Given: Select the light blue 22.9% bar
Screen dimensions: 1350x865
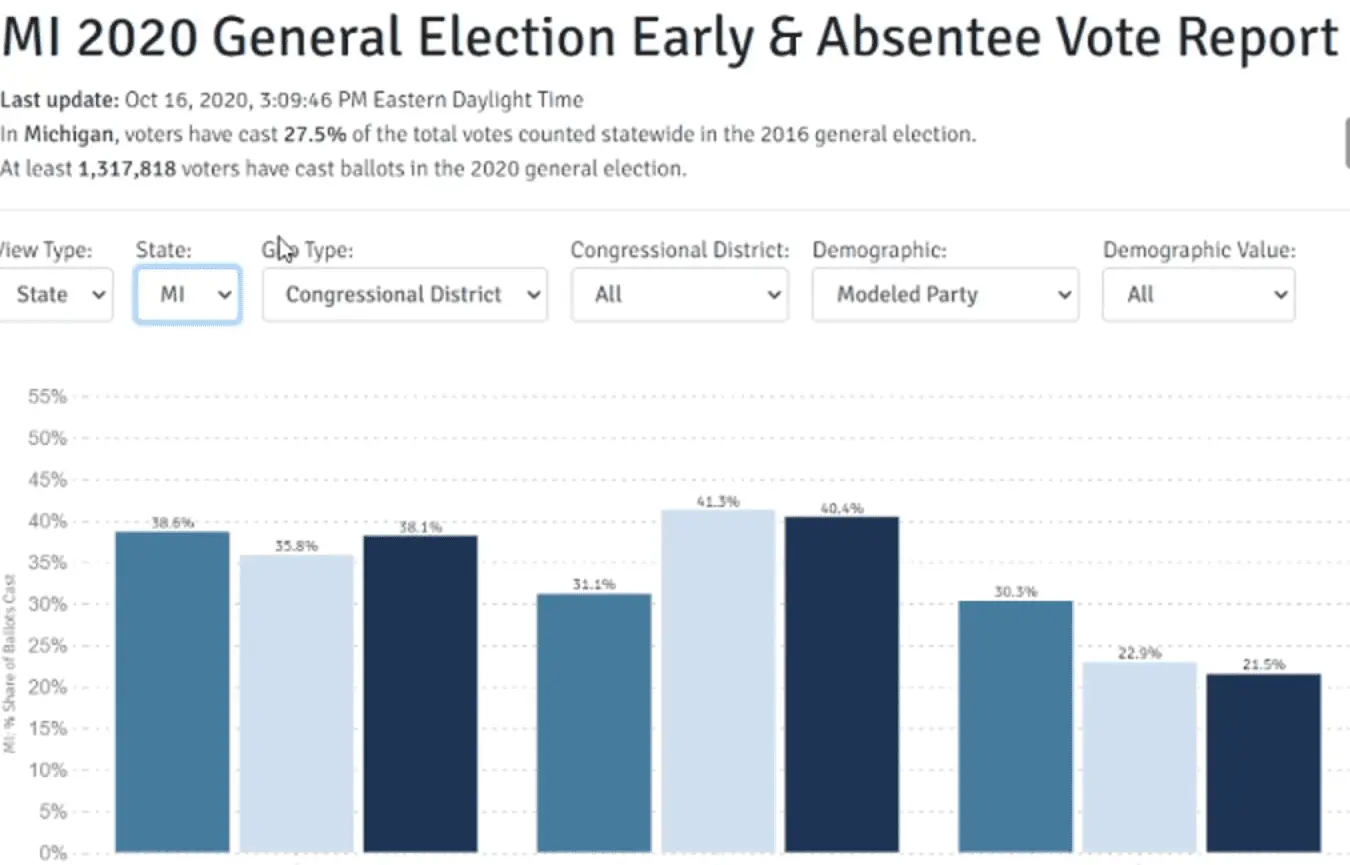Looking at the screenshot, I should point(1139,755).
